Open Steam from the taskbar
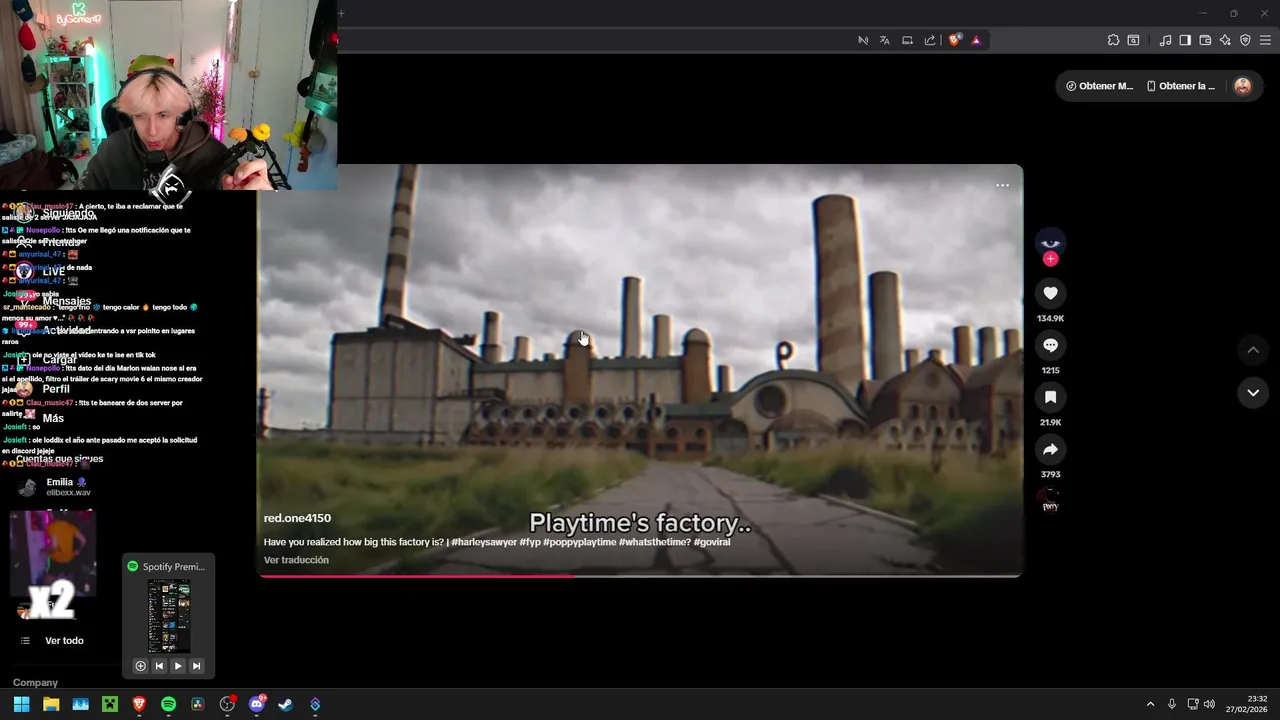This screenshot has width=1280, height=720. click(285, 704)
